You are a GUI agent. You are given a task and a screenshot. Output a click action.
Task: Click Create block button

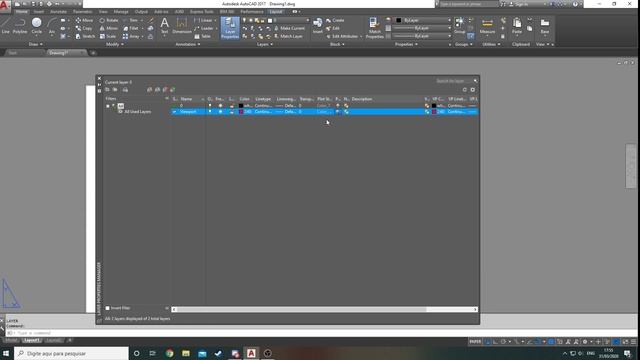click(x=335, y=20)
